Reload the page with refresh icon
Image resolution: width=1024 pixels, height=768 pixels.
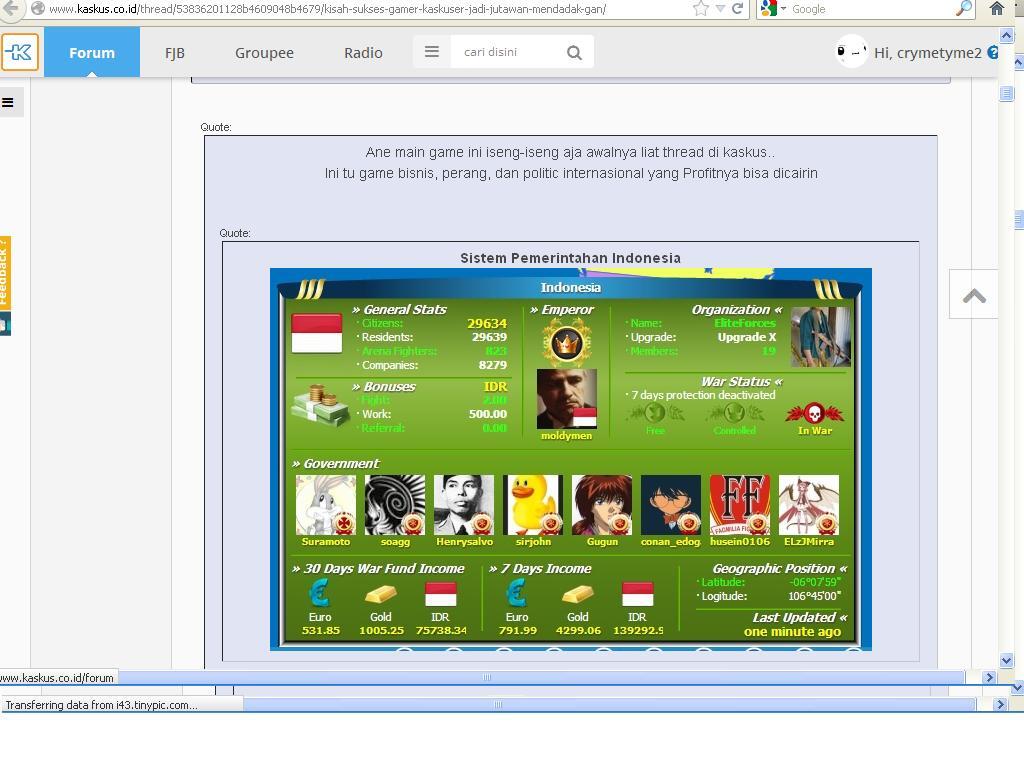pos(738,8)
